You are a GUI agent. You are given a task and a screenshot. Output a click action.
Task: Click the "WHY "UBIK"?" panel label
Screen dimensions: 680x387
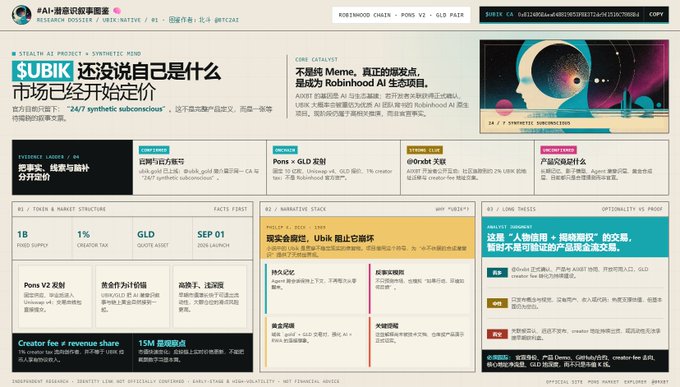click(x=452, y=209)
